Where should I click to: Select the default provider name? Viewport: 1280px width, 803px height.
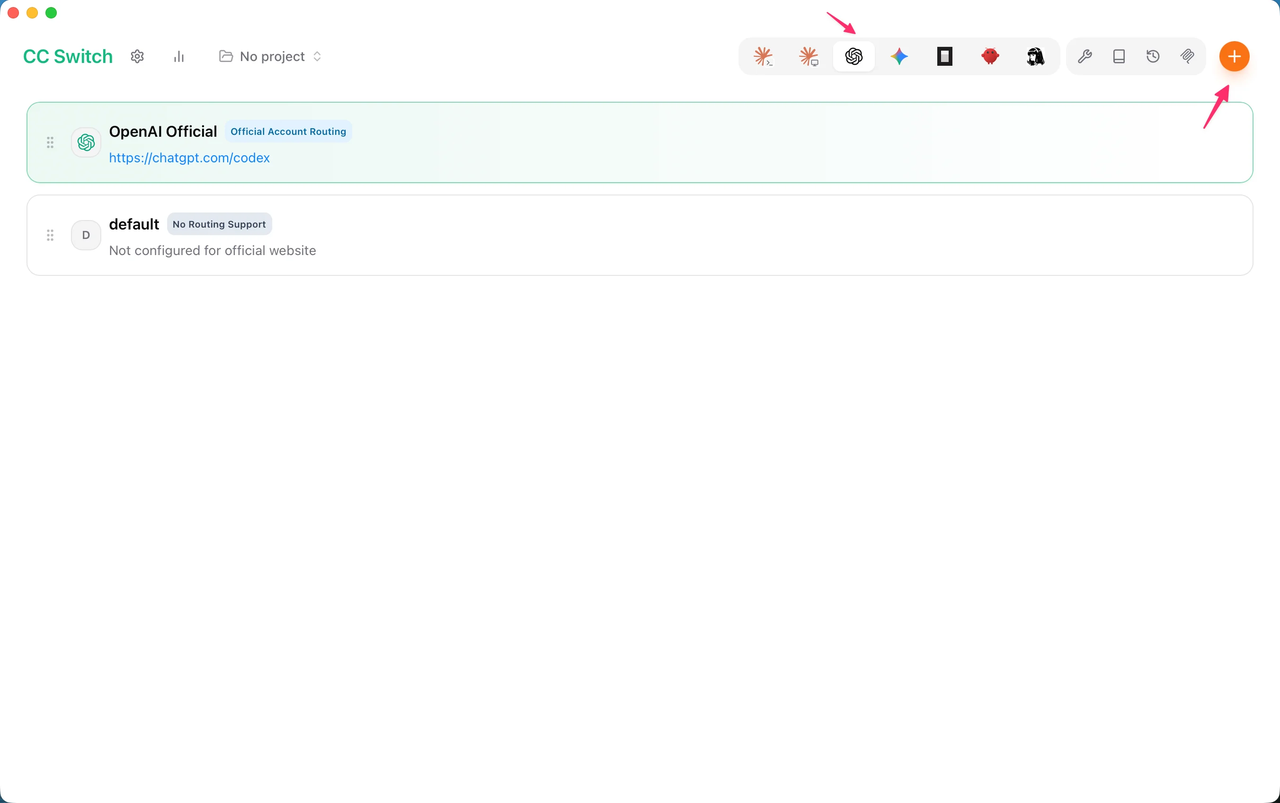tap(134, 224)
